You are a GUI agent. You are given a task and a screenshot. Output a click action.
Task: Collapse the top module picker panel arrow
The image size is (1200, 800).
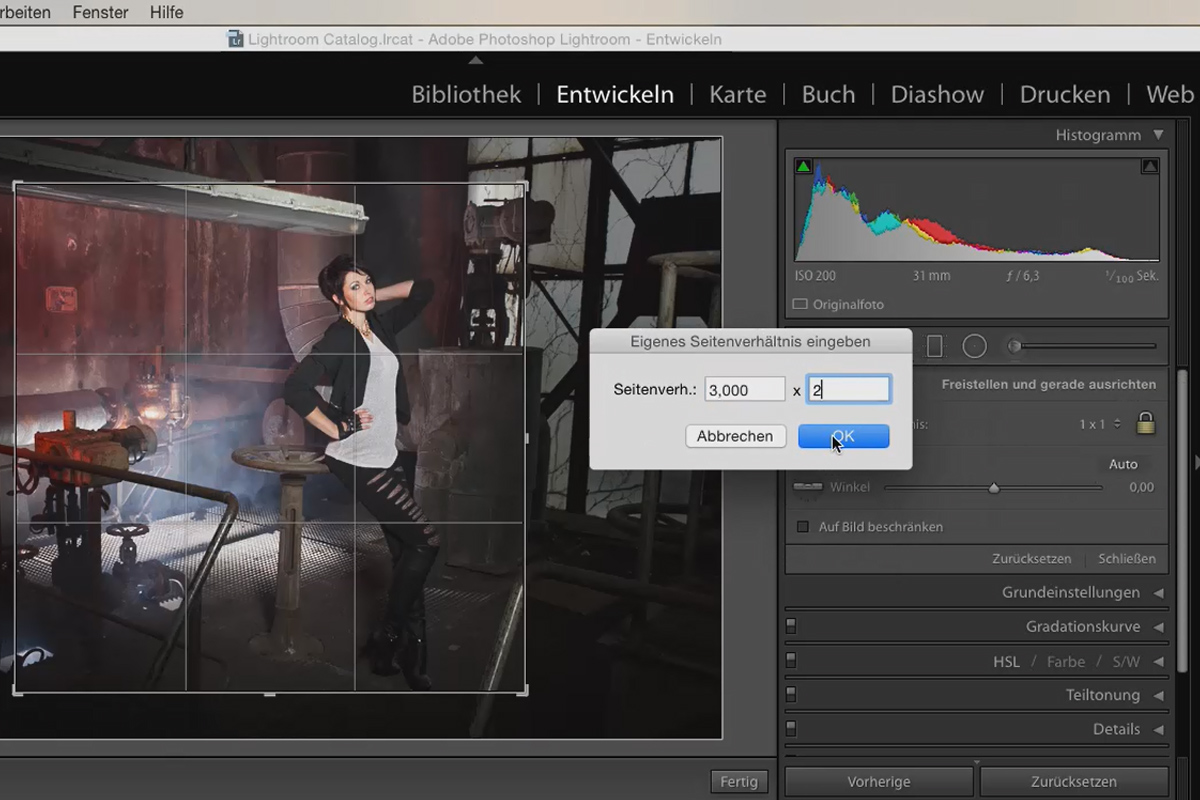pyautogui.click(x=476, y=60)
